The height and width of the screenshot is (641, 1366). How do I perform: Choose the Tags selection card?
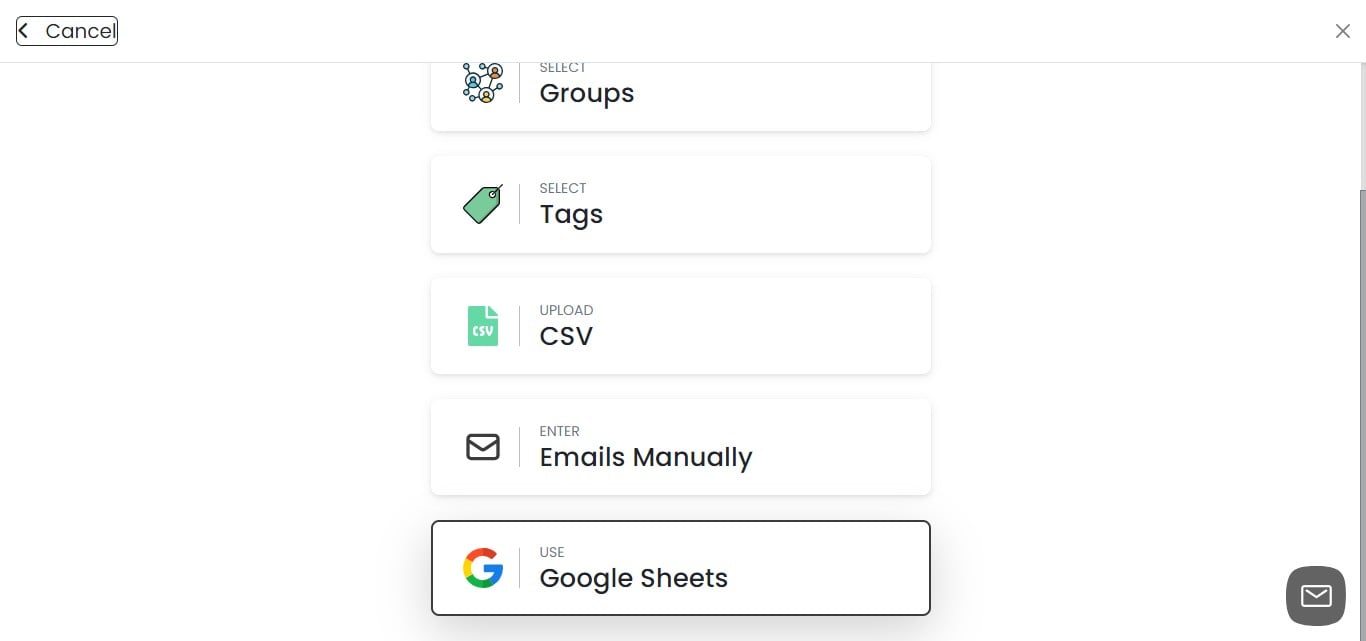(x=680, y=204)
